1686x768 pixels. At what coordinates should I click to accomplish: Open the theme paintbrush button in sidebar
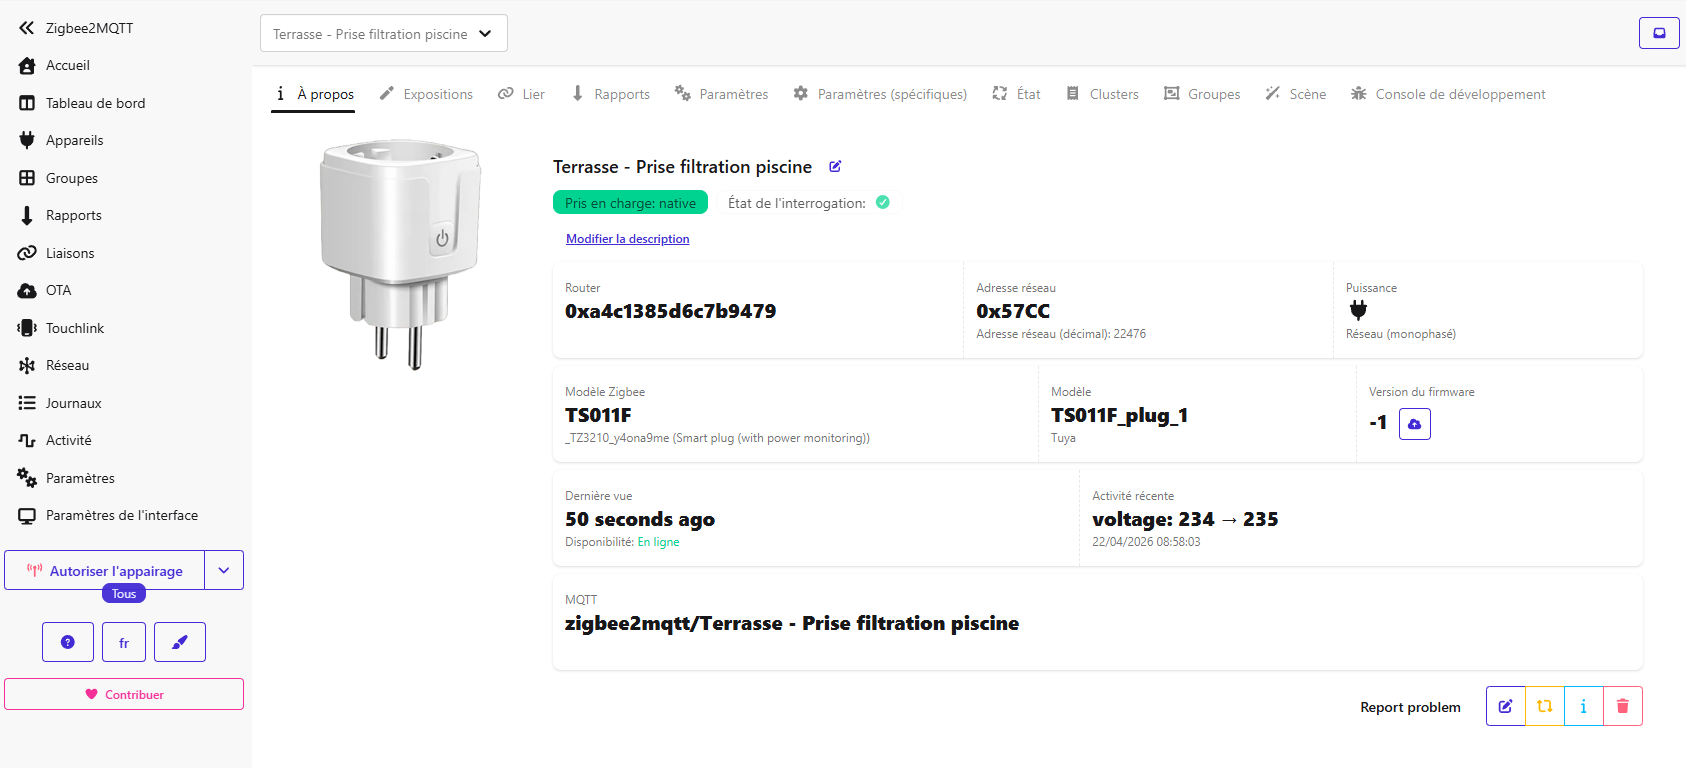(180, 642)
